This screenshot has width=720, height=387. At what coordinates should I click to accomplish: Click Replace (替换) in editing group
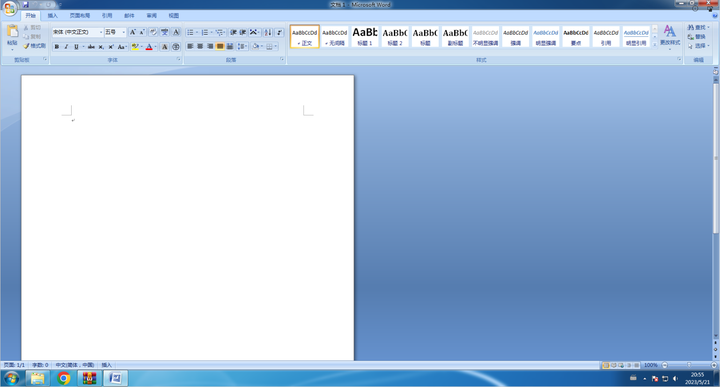point(697,37)
